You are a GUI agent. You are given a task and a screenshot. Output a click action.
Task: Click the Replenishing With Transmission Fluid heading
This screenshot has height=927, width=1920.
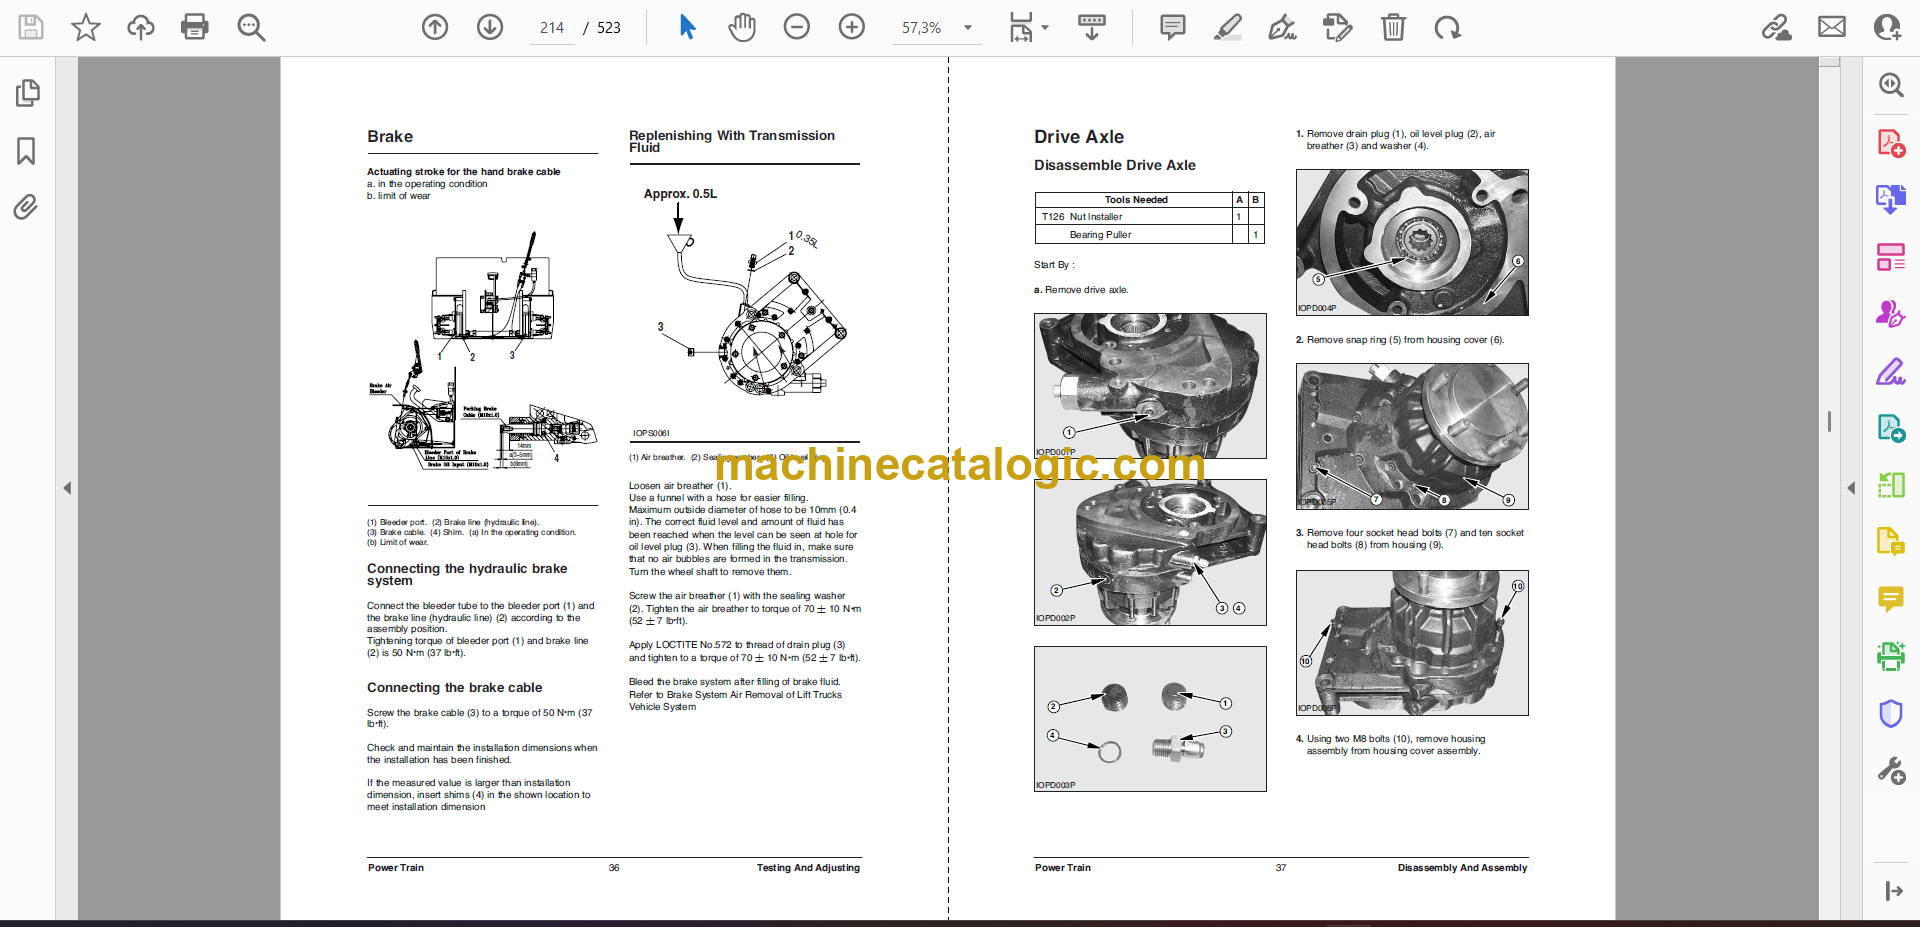coord(732,142)
